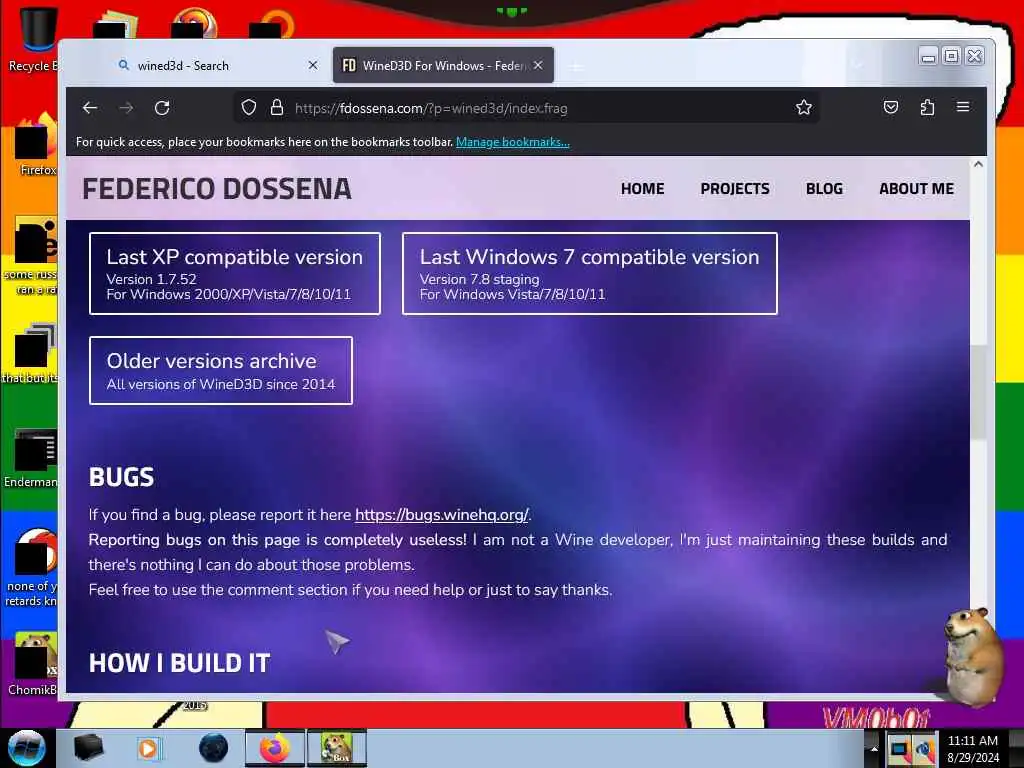Show hidden system tray icons
This screenshot has width=1024, height=768.
coord(874,748)
